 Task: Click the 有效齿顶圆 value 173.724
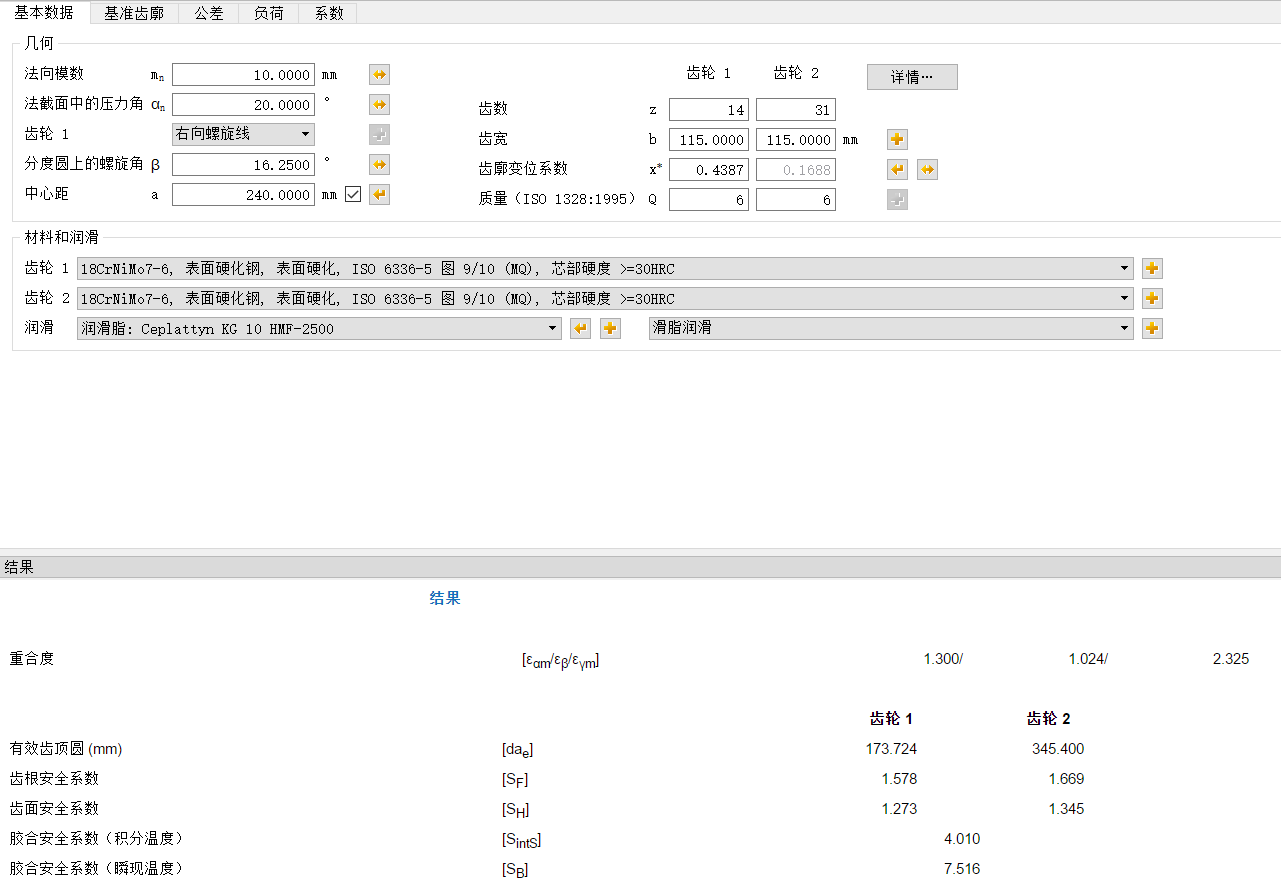click(891, 749)
